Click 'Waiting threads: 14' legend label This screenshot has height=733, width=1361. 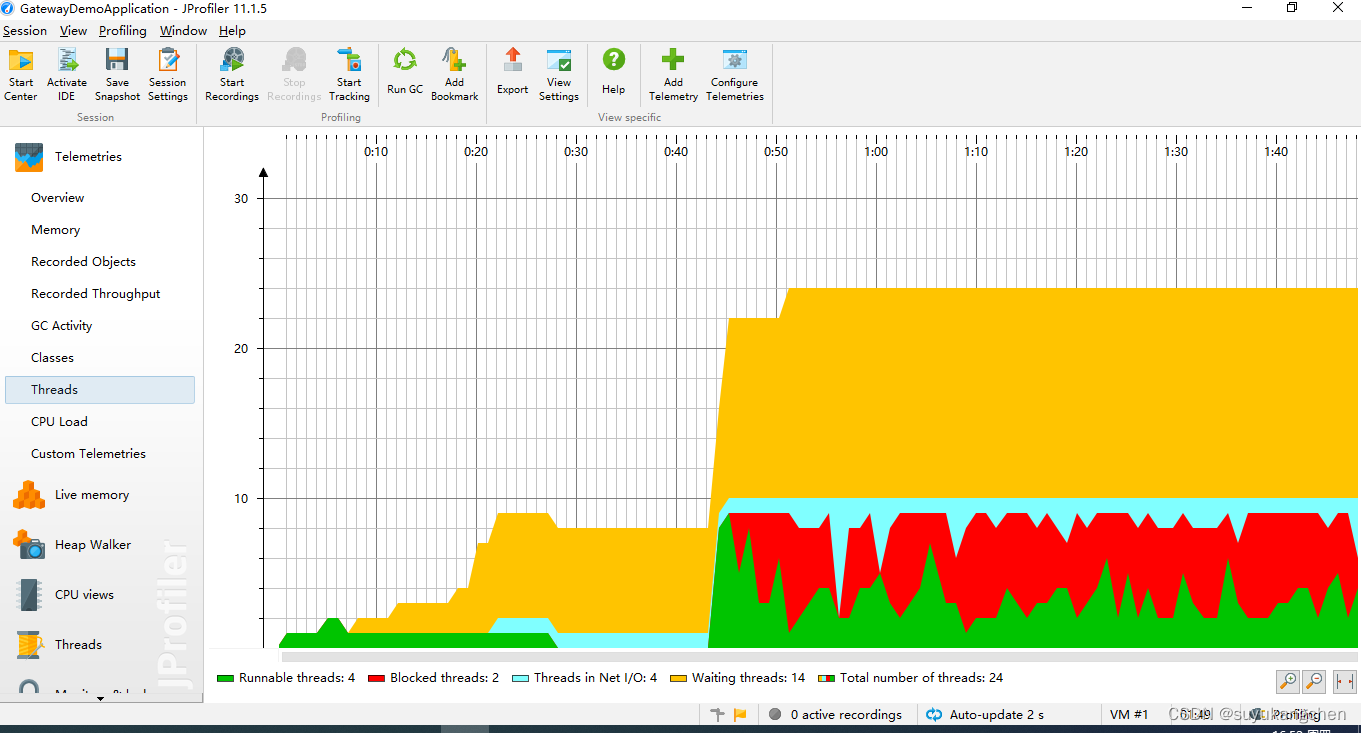748,678
